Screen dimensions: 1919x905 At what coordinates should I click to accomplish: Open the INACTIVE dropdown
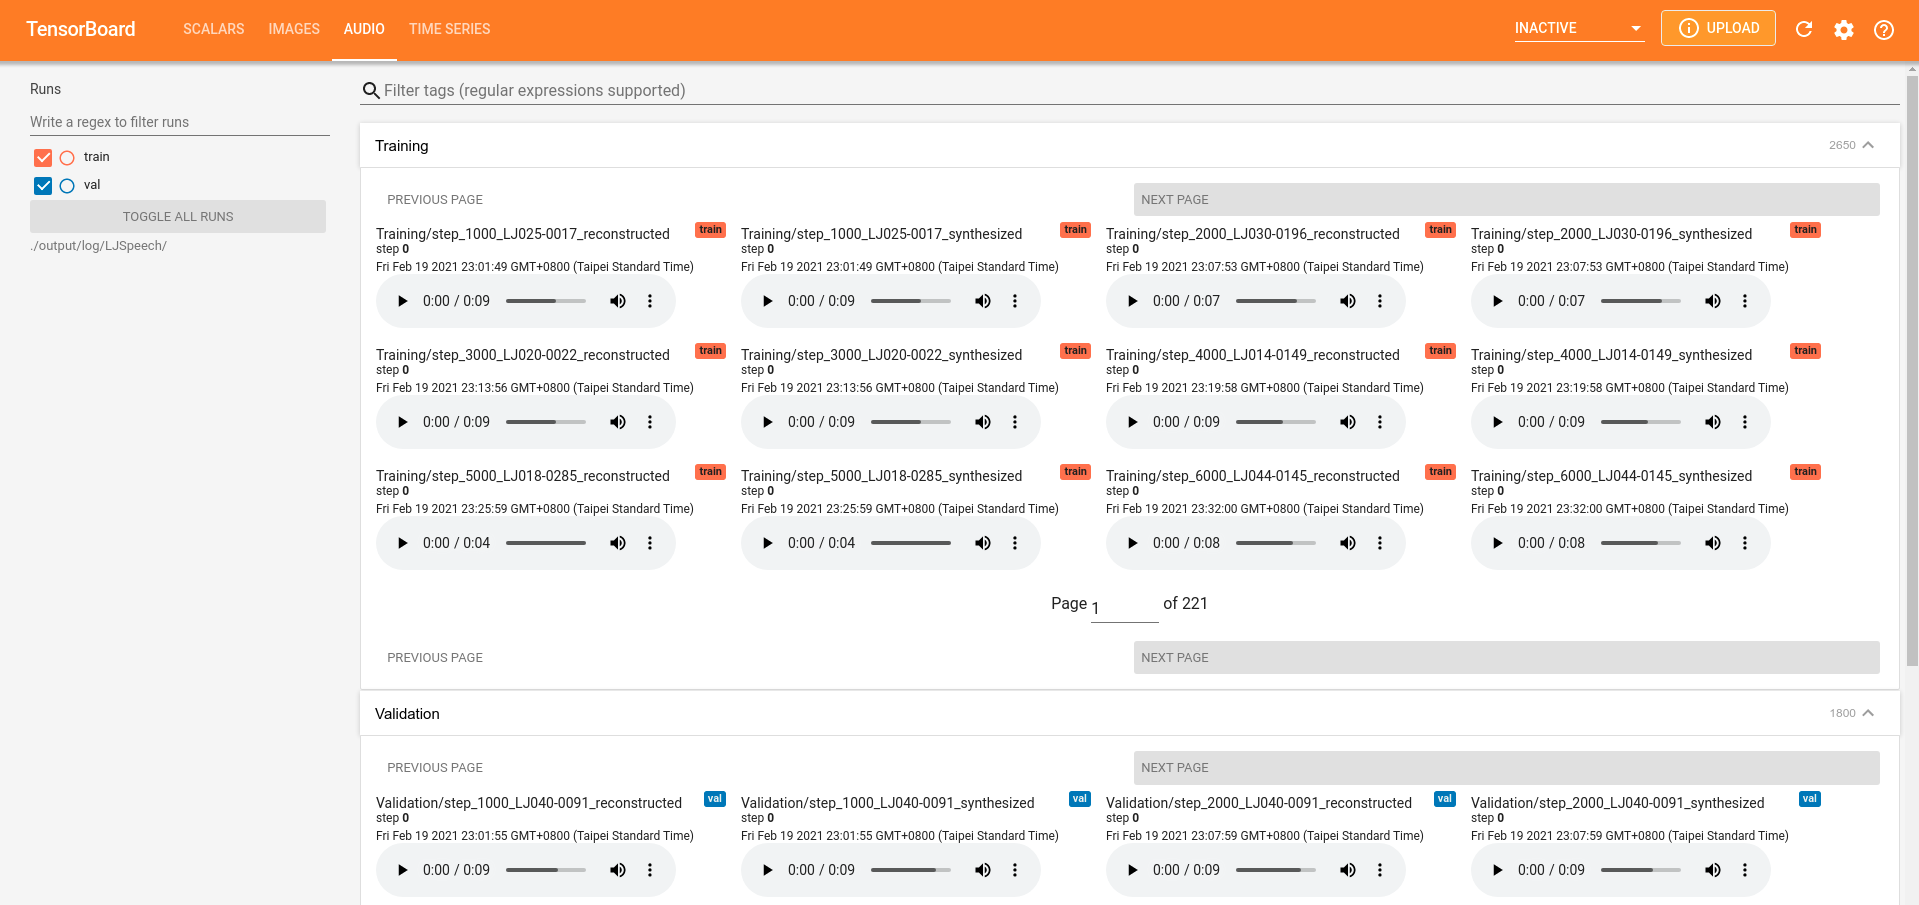tap(1578, 27)
